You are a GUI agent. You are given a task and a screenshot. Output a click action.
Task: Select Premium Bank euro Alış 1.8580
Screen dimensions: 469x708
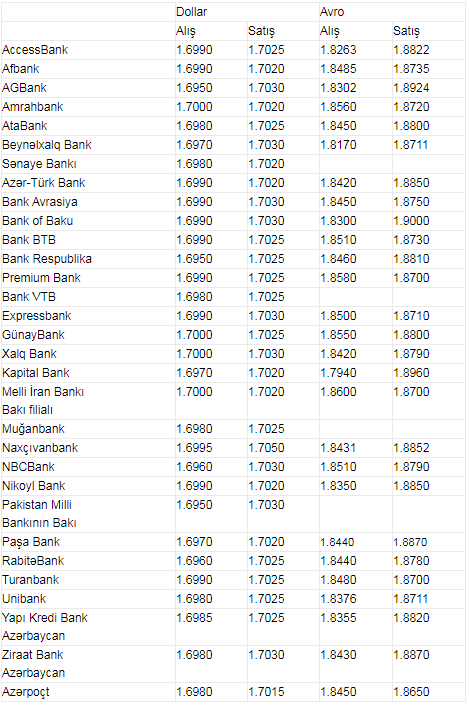(338, 278)
